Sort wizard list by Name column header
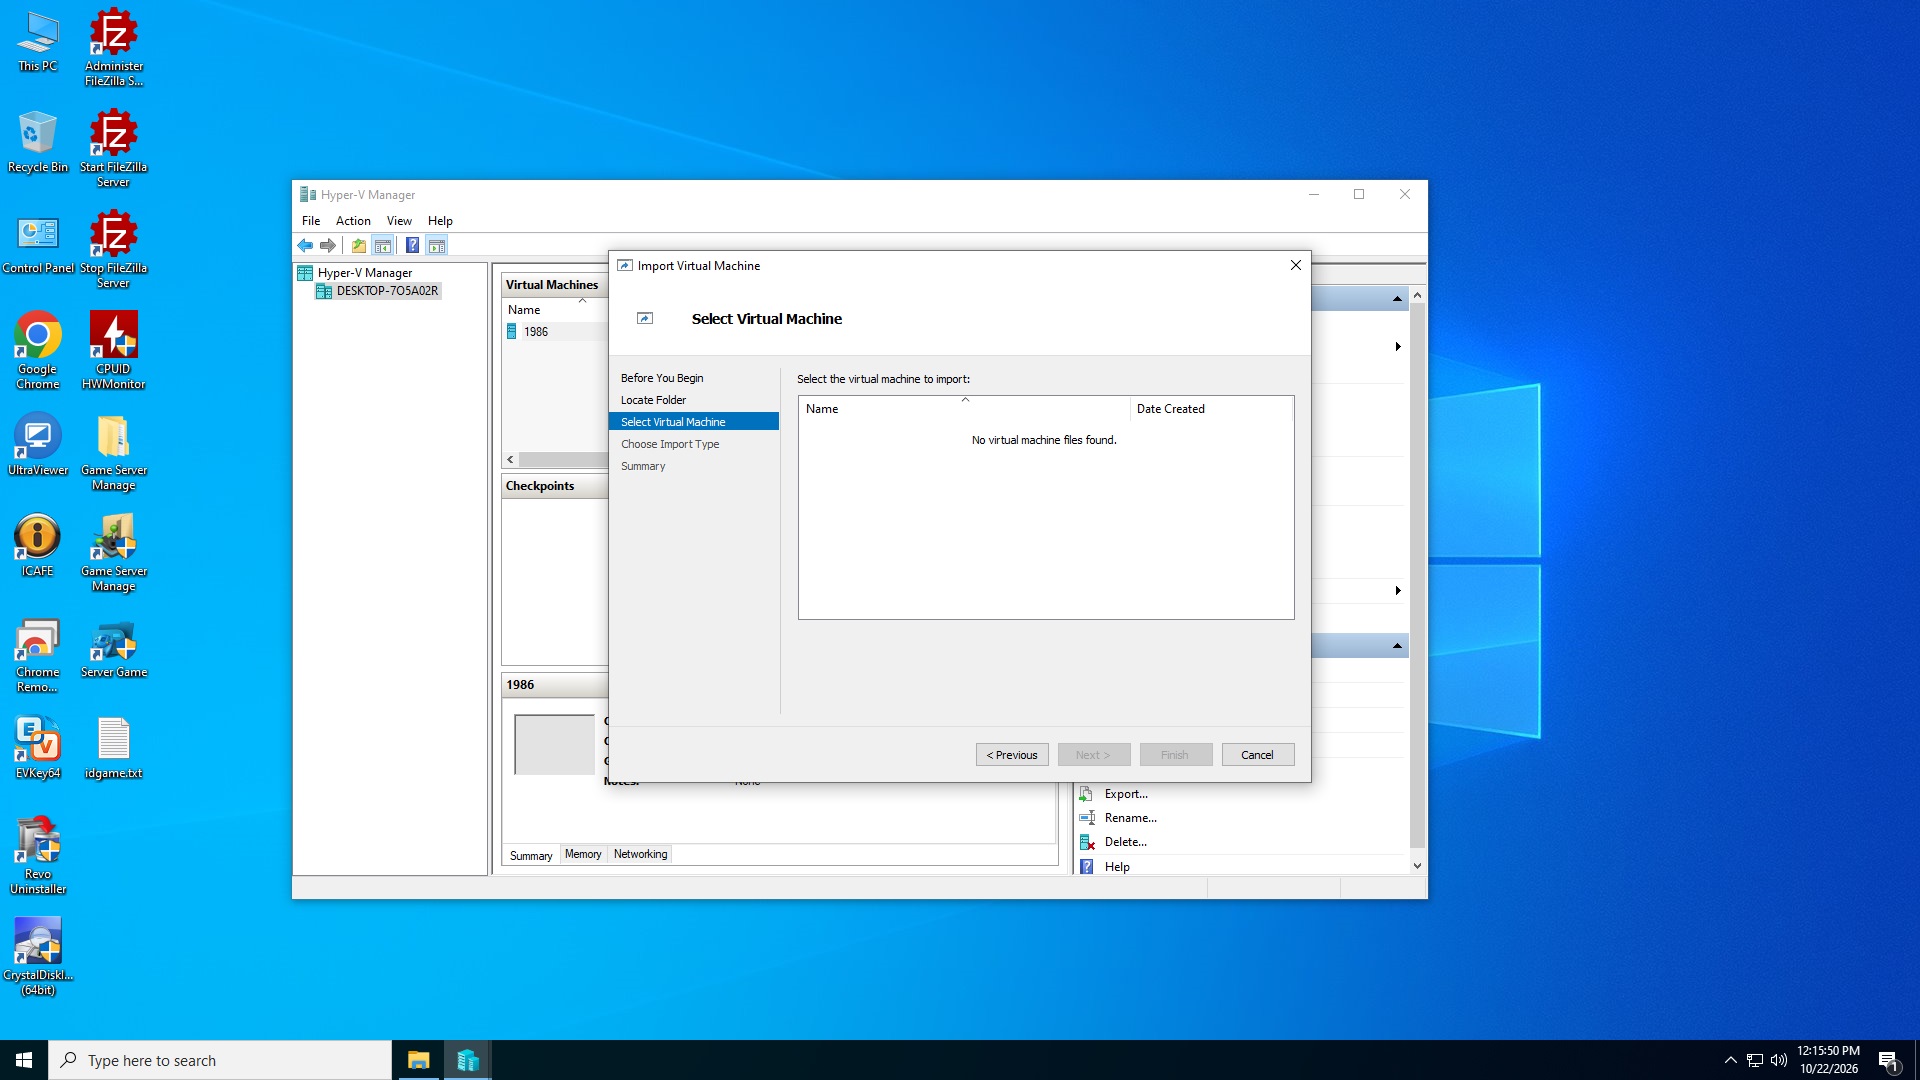 click(964, 409)
